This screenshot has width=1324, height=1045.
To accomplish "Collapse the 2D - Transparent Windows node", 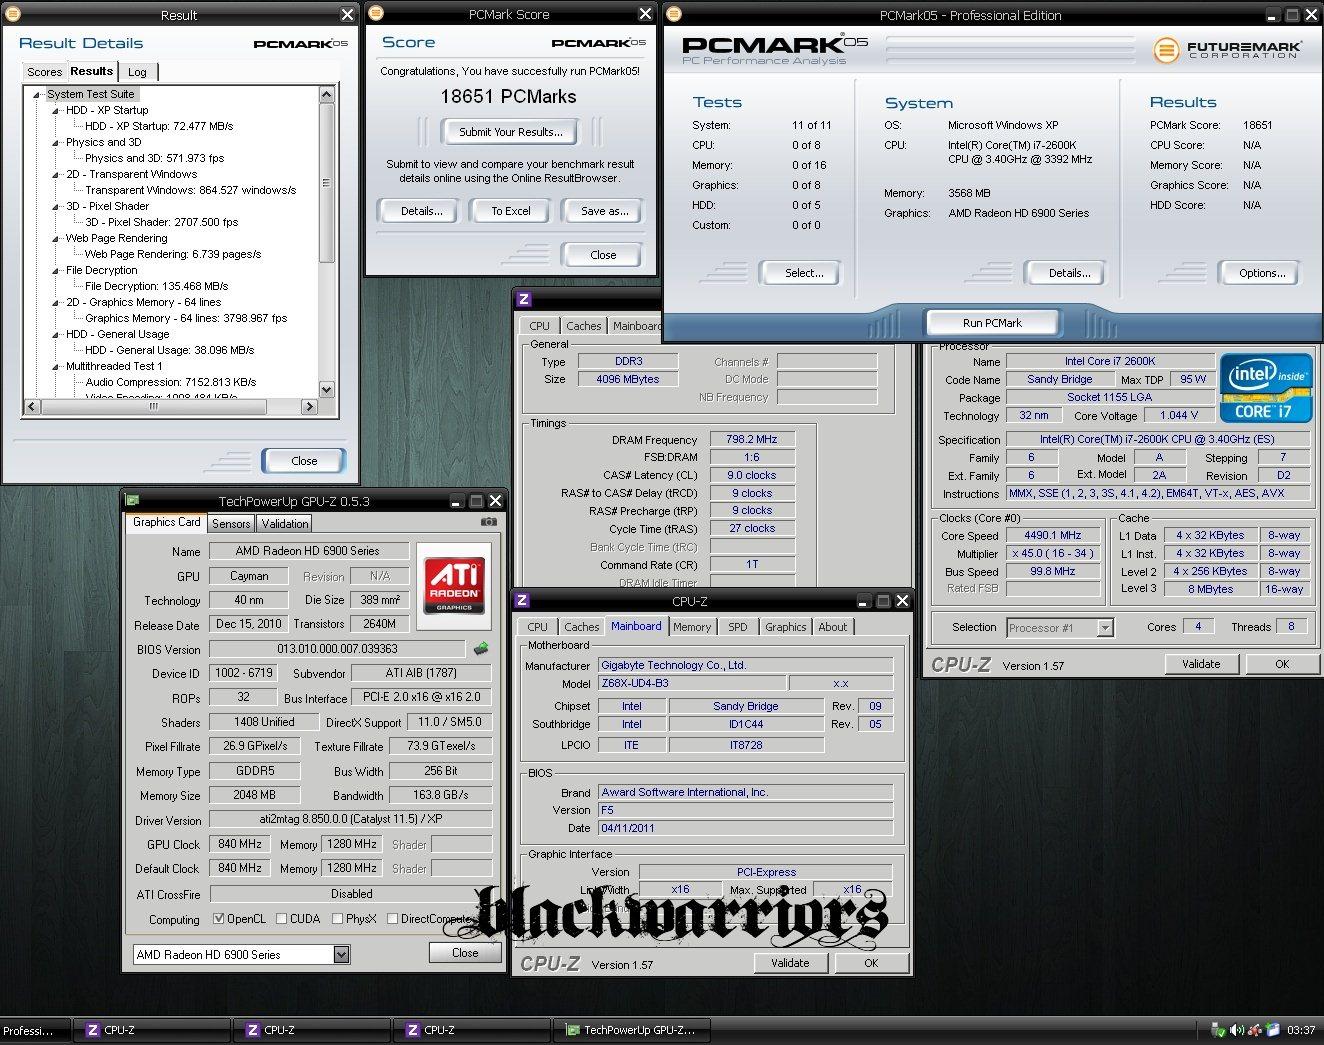I will 56,175.
